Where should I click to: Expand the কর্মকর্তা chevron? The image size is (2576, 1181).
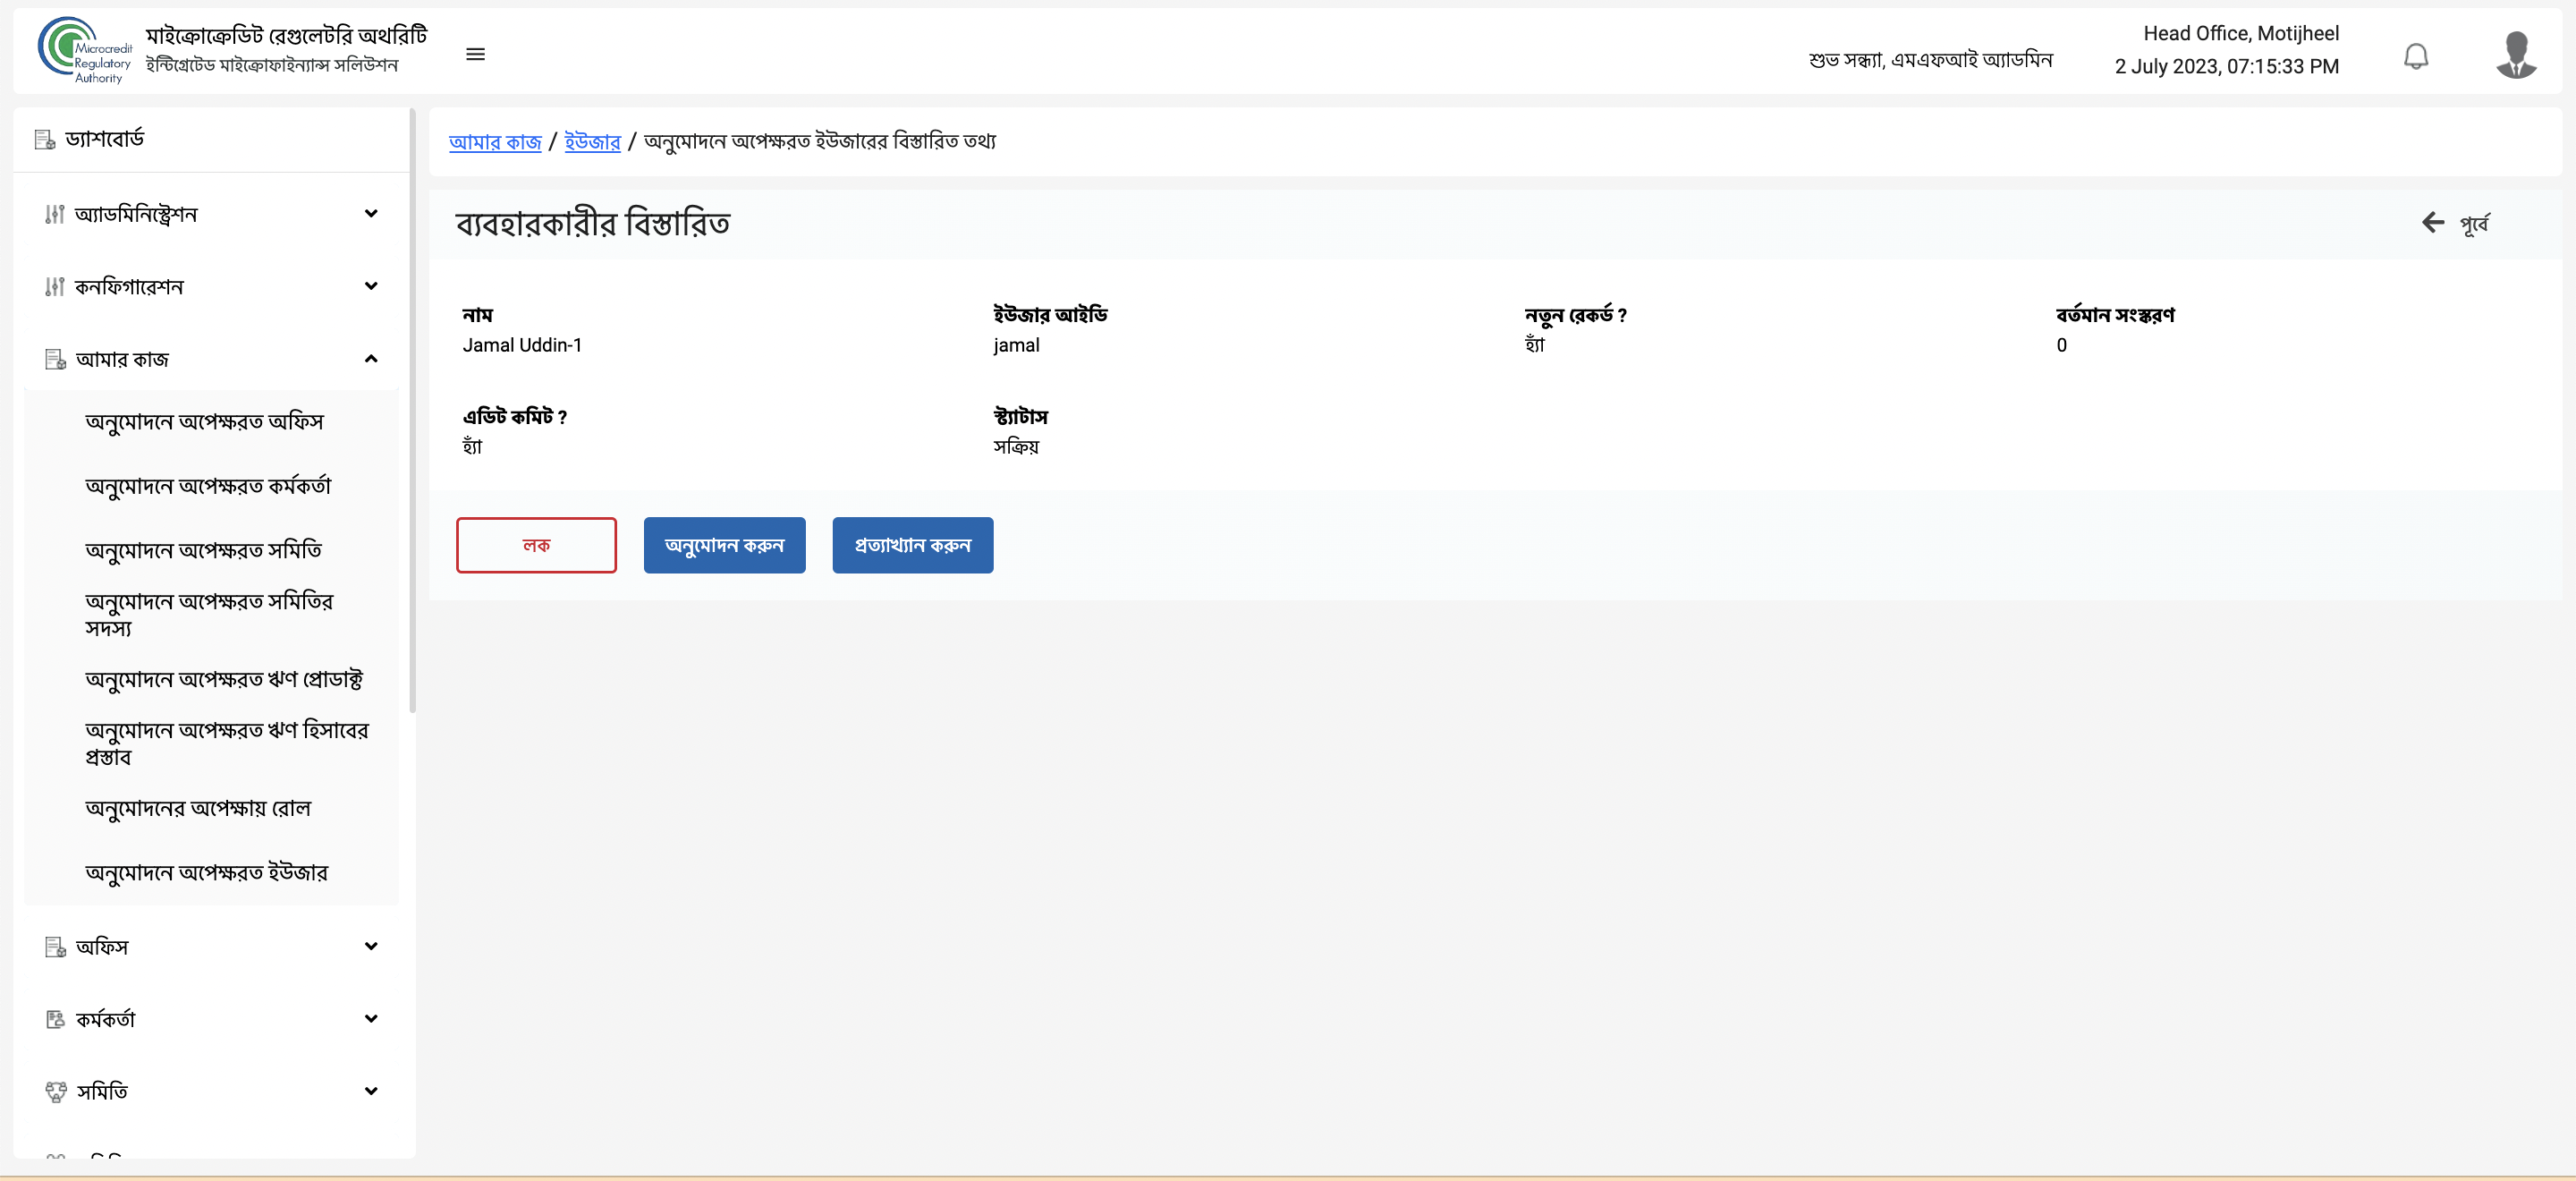coord(371,1018)
